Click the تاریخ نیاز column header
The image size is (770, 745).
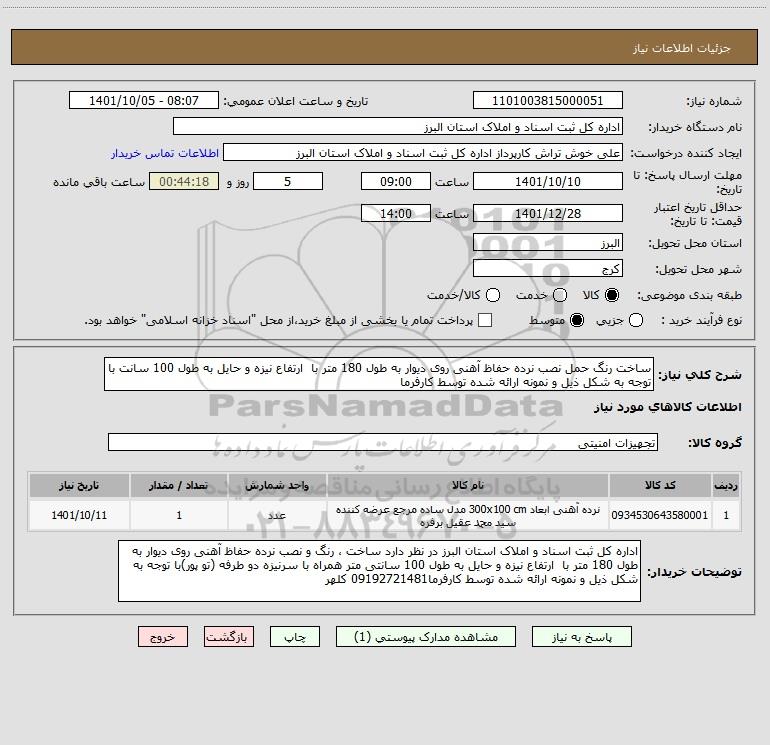click(x=79, y=485)
